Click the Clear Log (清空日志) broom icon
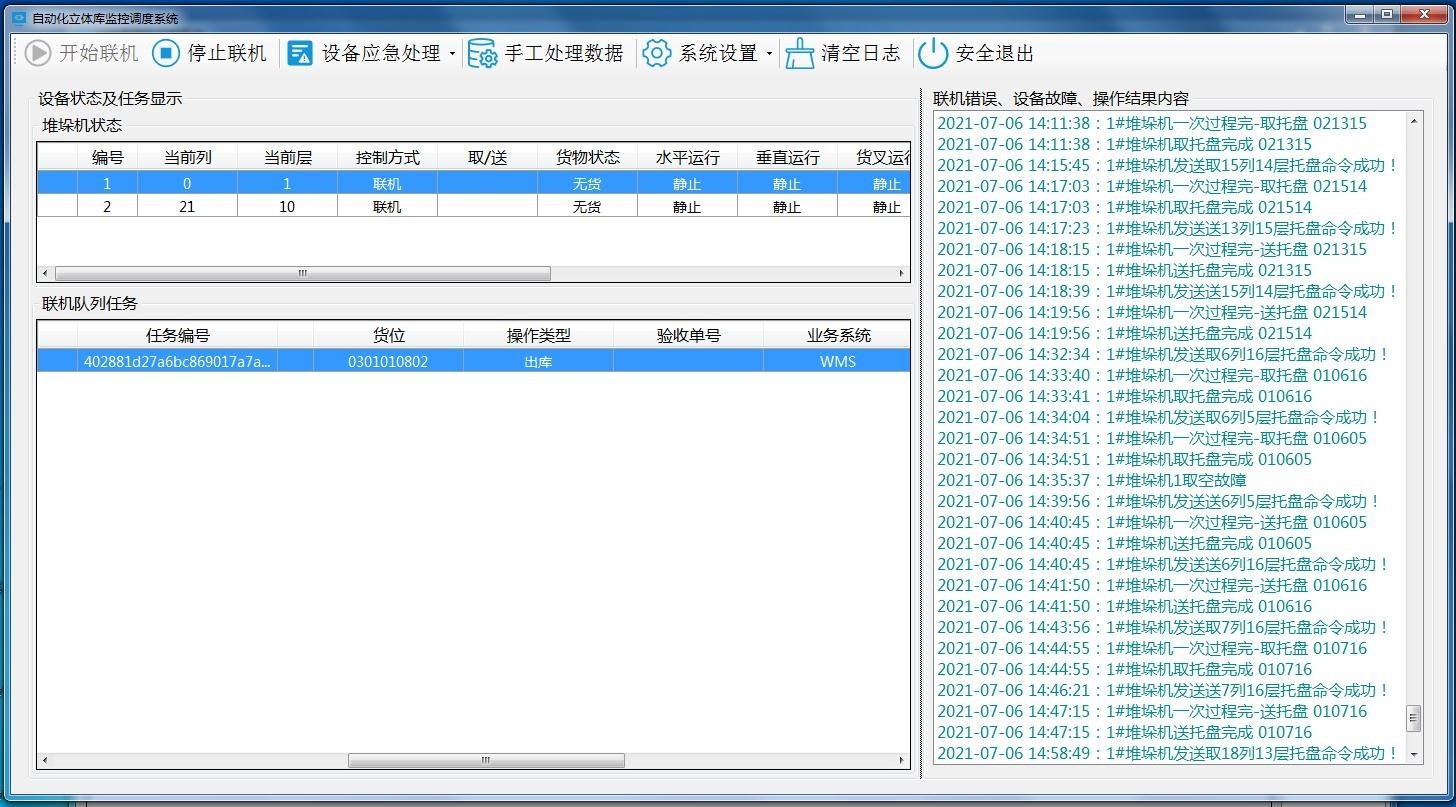The image size is (1456, 807). pos(799,53)
